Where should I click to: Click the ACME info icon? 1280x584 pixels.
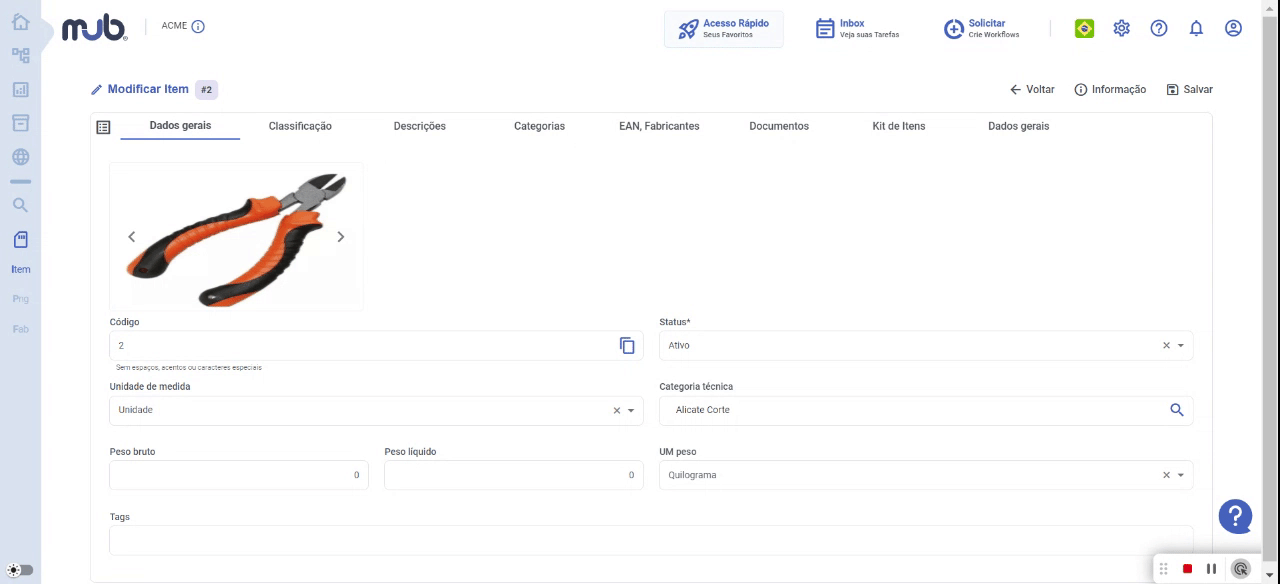(x=198, y=26)
